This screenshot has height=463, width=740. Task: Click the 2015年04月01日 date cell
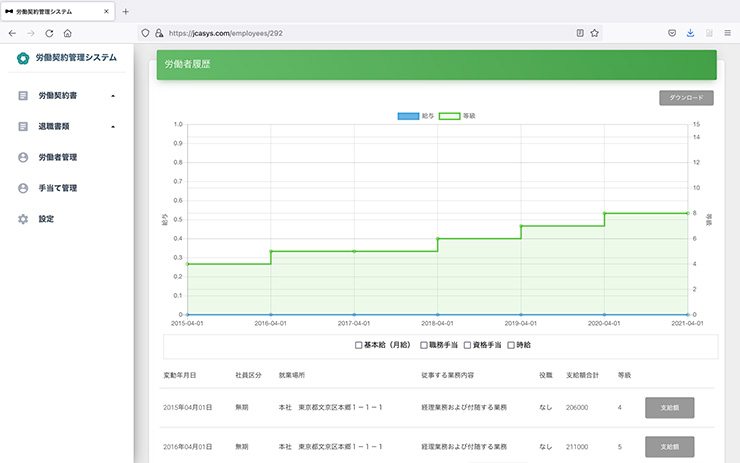coord(187,408)
